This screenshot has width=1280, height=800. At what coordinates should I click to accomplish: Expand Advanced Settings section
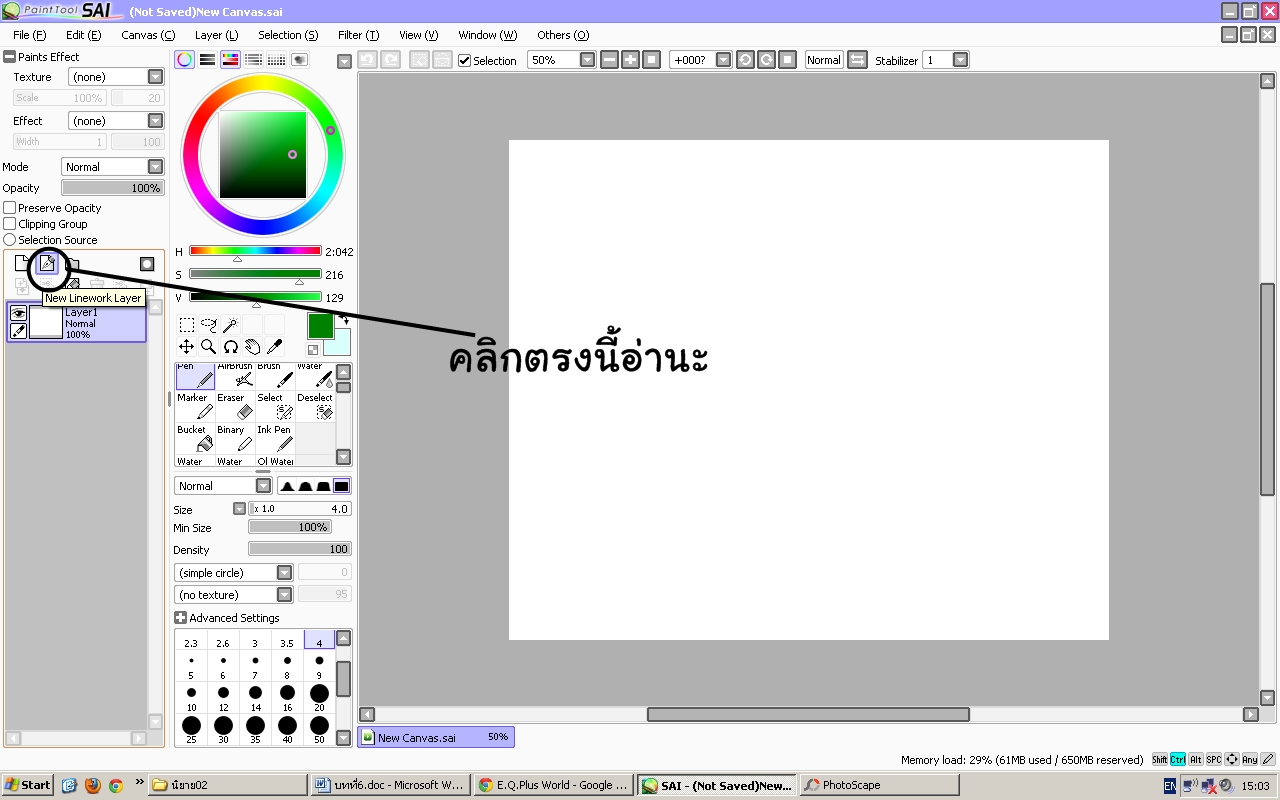[x=180, y=618]
